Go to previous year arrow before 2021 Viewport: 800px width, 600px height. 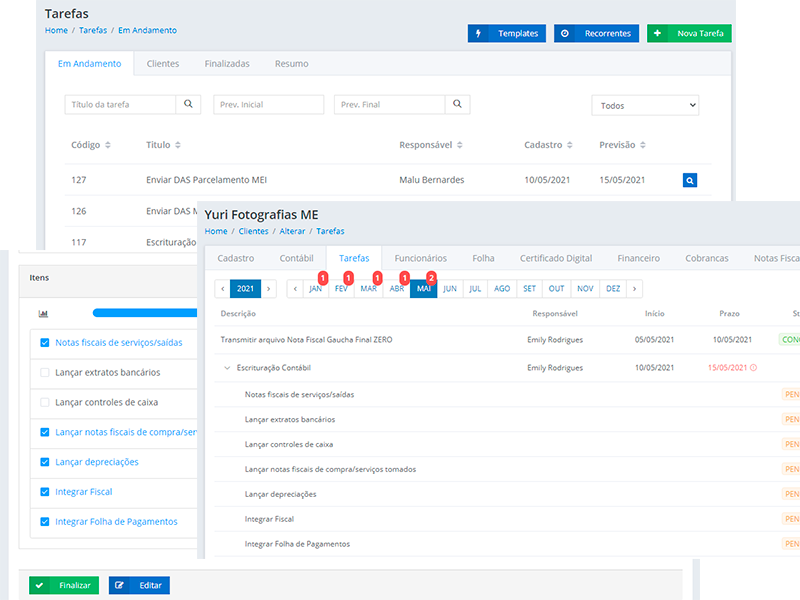click(222, 289)
